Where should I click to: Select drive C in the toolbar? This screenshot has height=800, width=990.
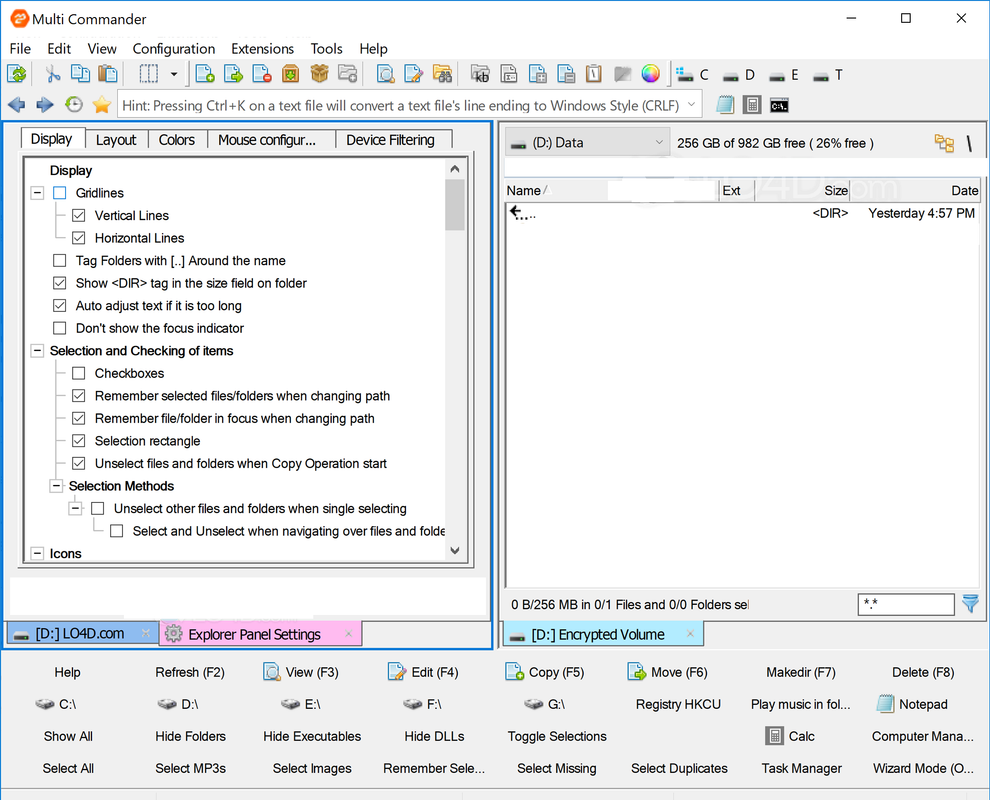click(x=693, y=75)
